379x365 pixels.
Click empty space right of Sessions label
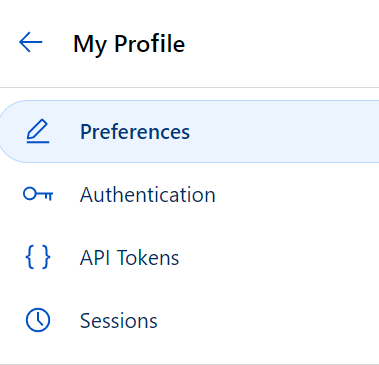pyautogui.click(x=267, y=320)
